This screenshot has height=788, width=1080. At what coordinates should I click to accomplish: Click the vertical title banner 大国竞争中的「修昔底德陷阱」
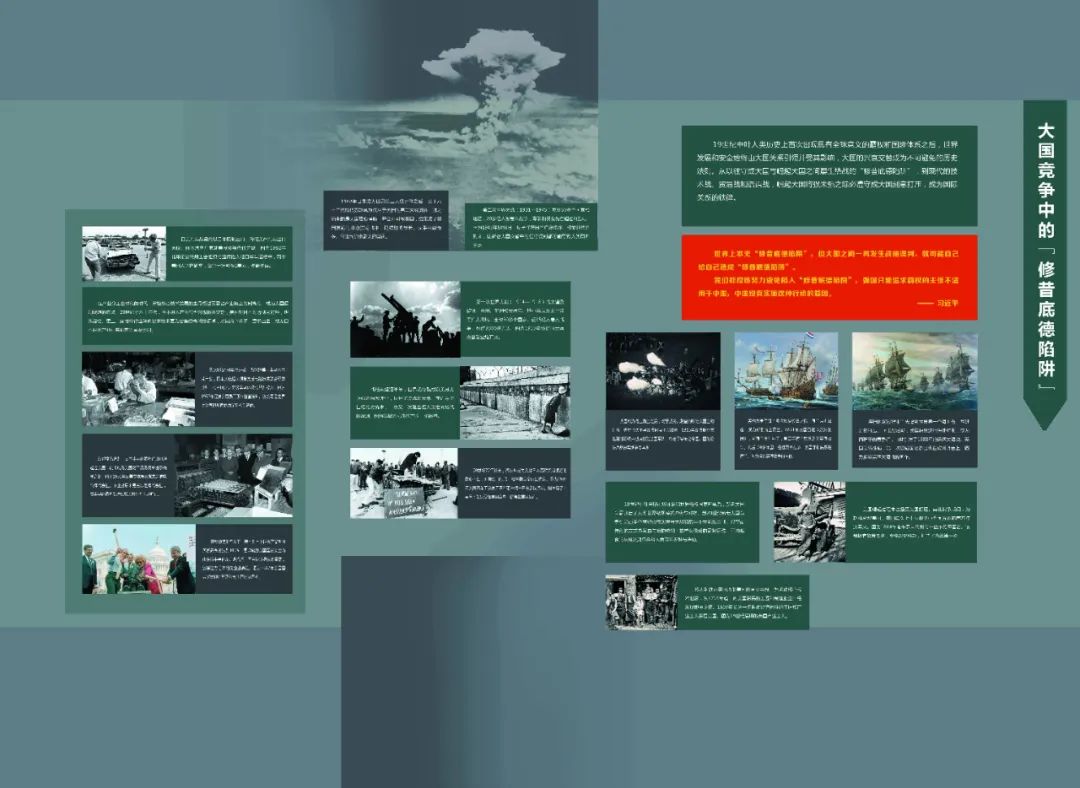click(1045, 264)
